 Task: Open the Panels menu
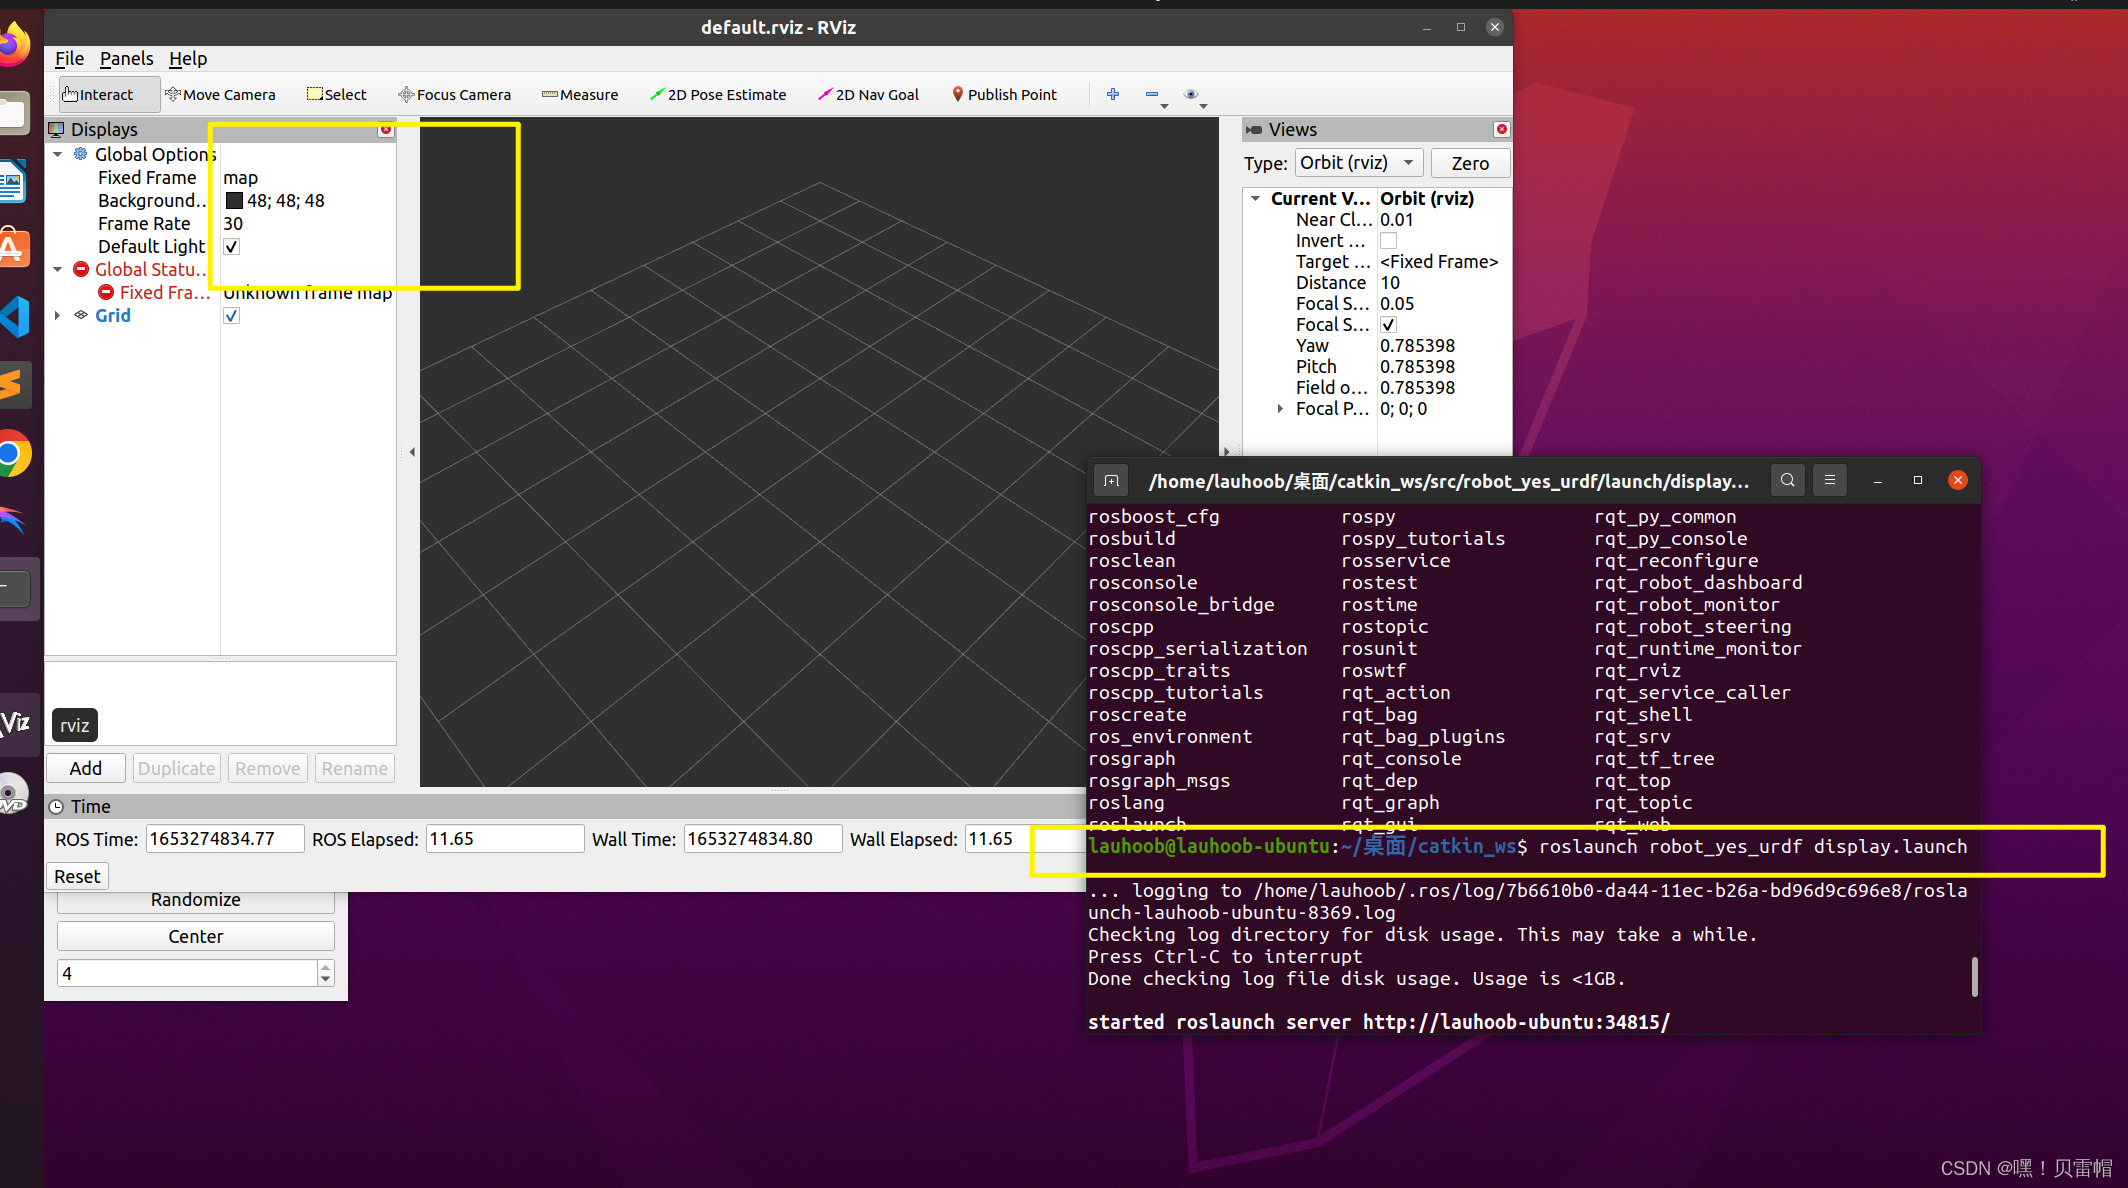tap(126, 59)
